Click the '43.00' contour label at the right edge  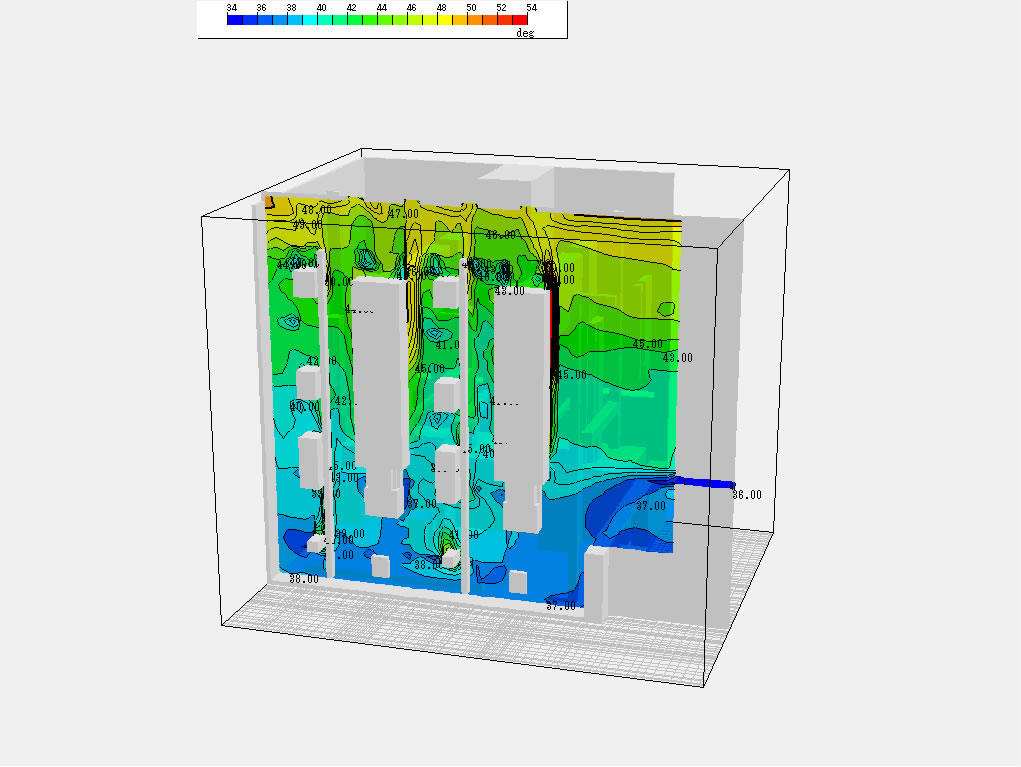(x=677, y=357)
